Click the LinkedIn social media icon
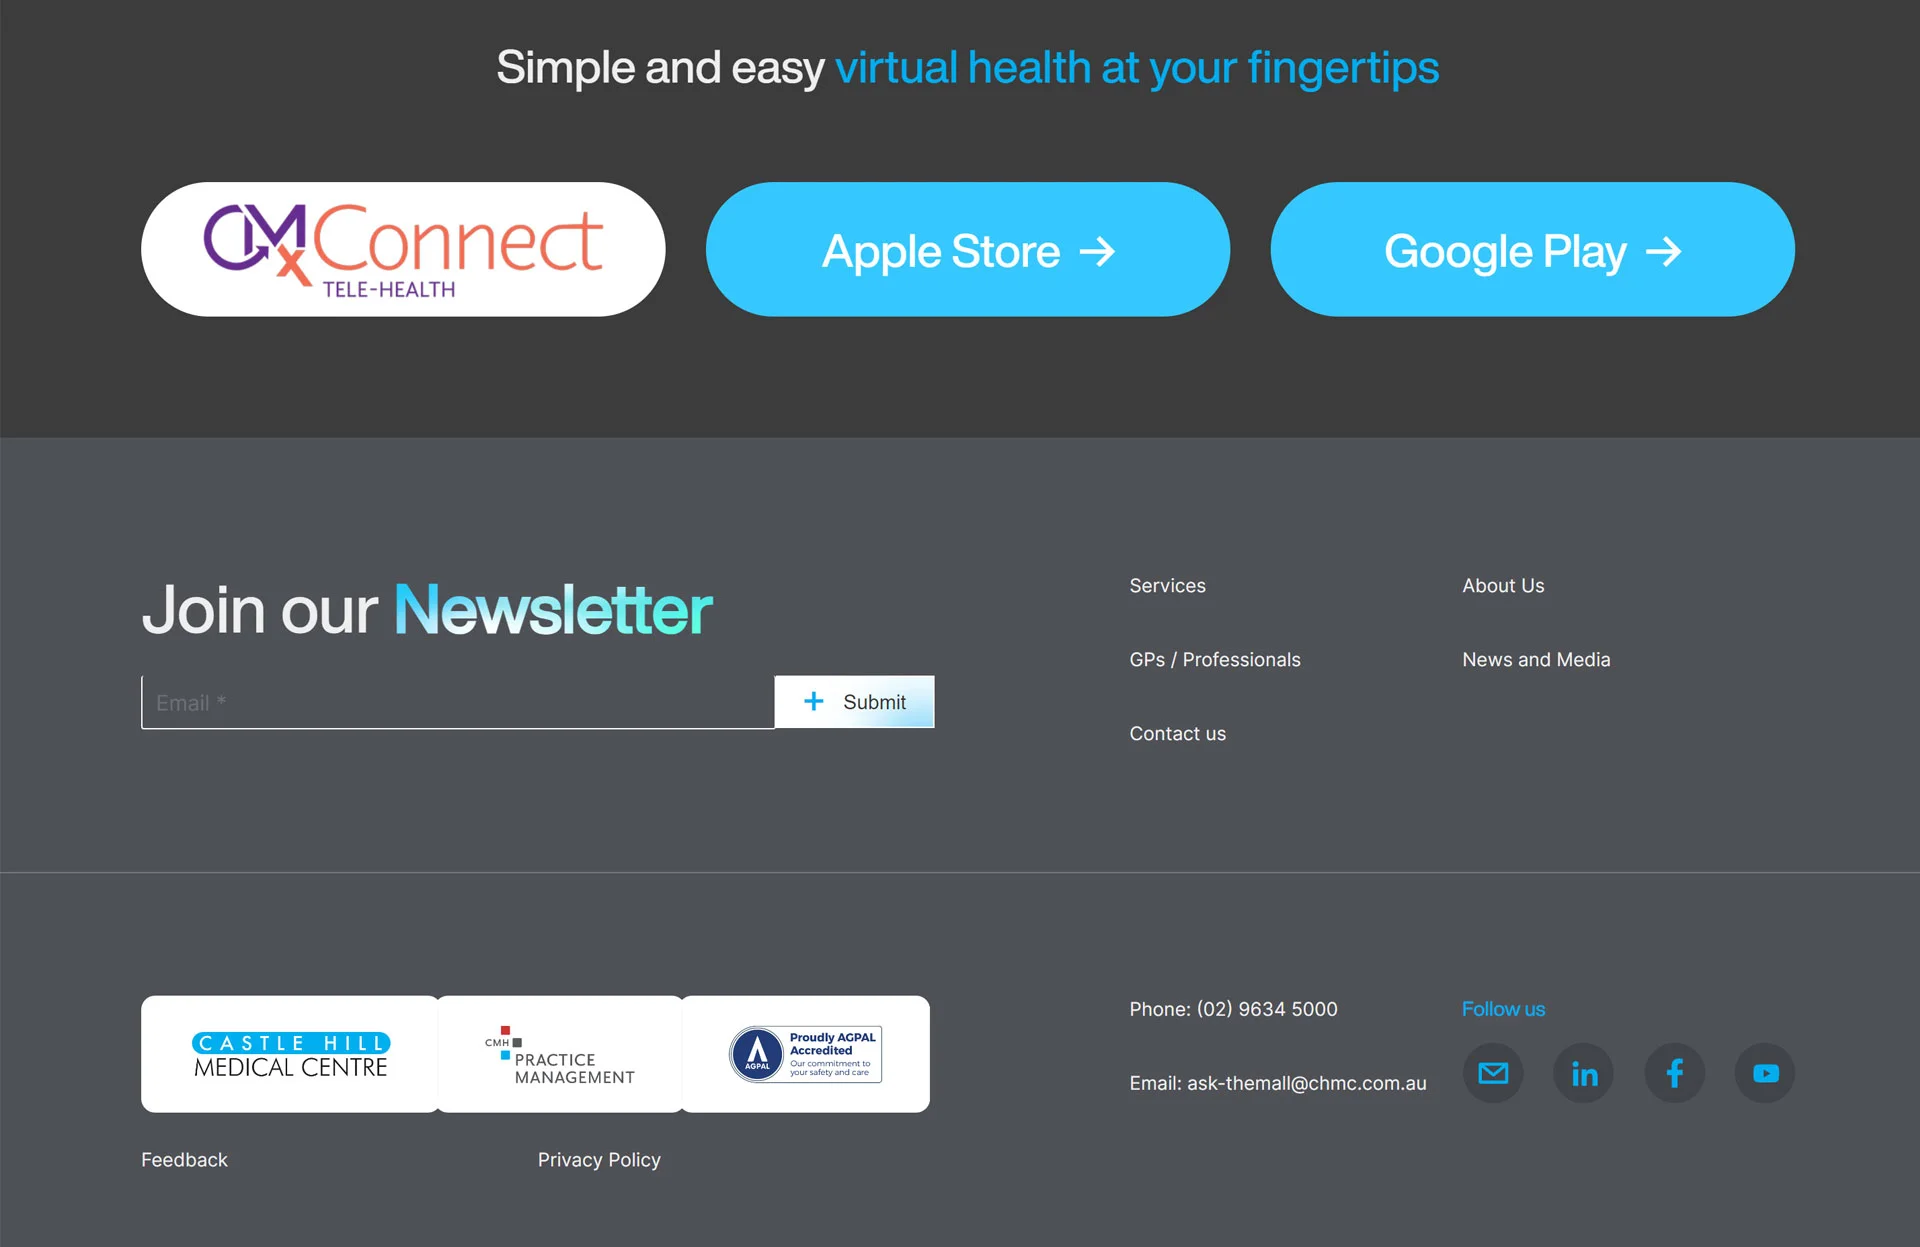The height and width of the screenshot is (1247, 1920). (x=1581, y=1072)
